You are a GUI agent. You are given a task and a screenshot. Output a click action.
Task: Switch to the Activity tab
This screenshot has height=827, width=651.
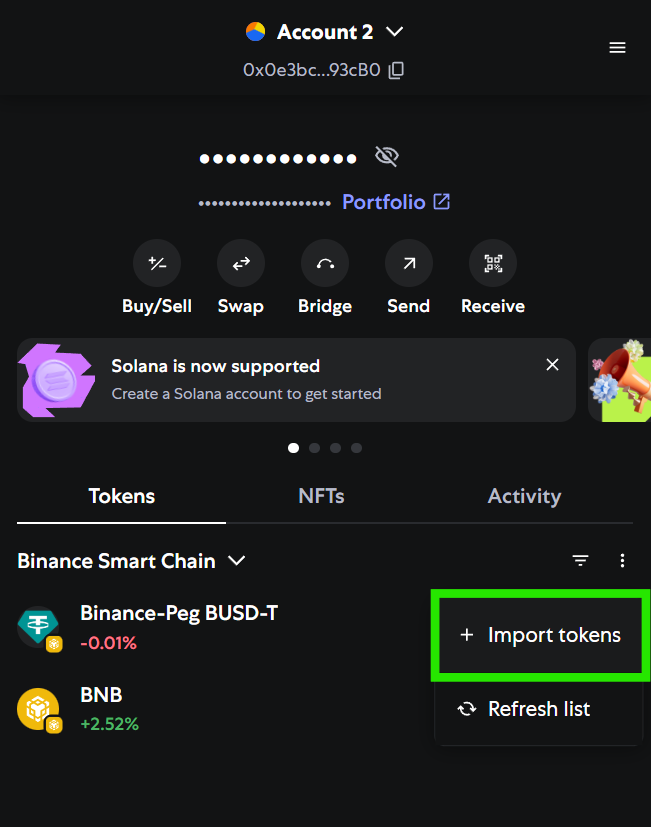(524, 496)
